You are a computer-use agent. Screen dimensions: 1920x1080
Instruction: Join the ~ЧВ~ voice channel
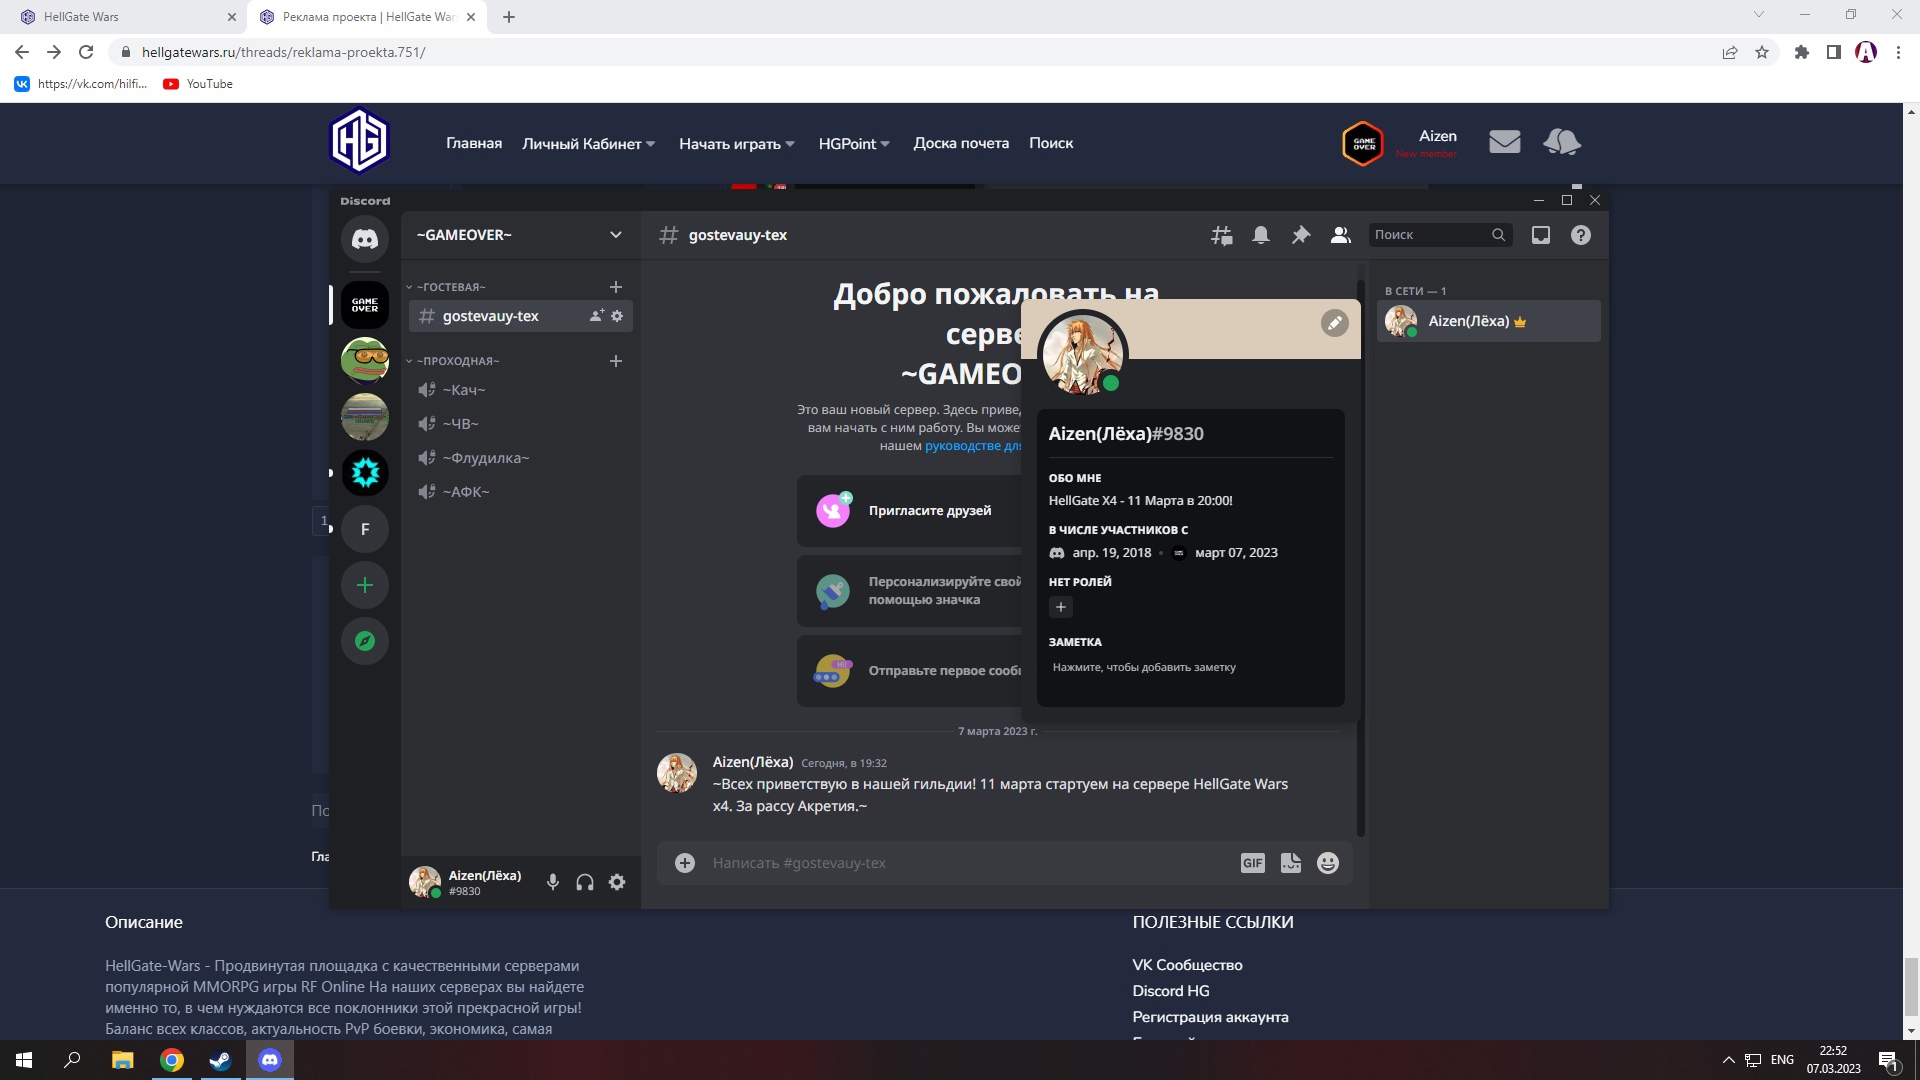click(521, 424)
